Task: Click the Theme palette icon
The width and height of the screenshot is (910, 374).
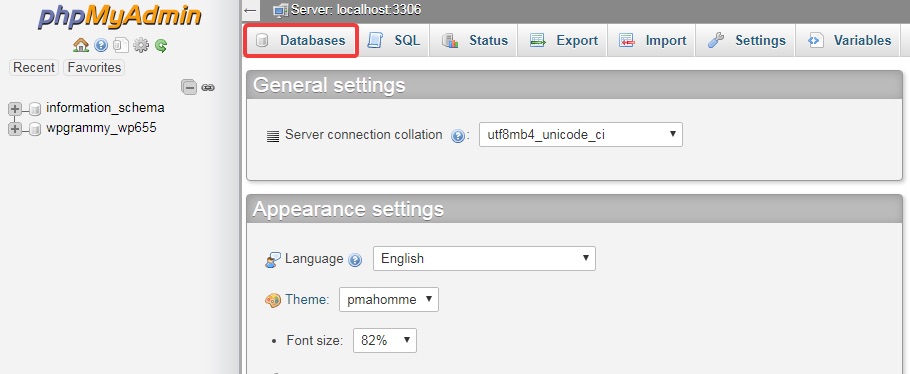Action: click(273, 300)
